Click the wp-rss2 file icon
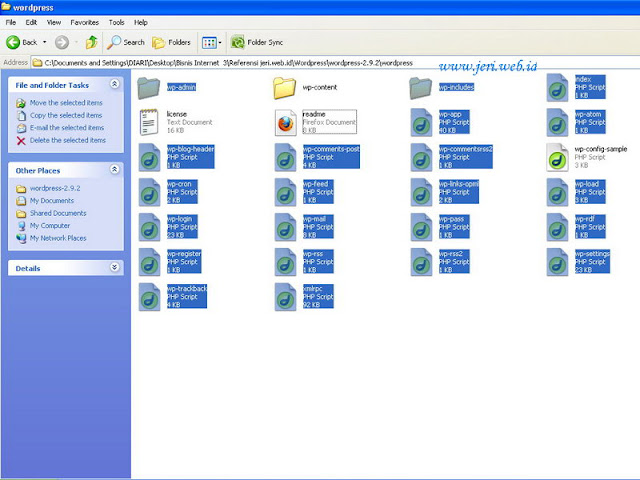640x480 pixels. coord(421,262)
